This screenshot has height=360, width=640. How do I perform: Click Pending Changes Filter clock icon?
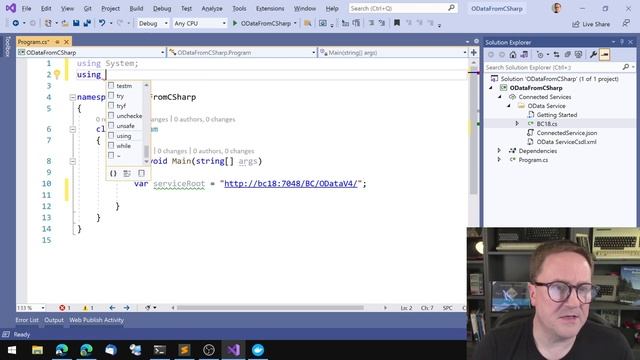540,55
